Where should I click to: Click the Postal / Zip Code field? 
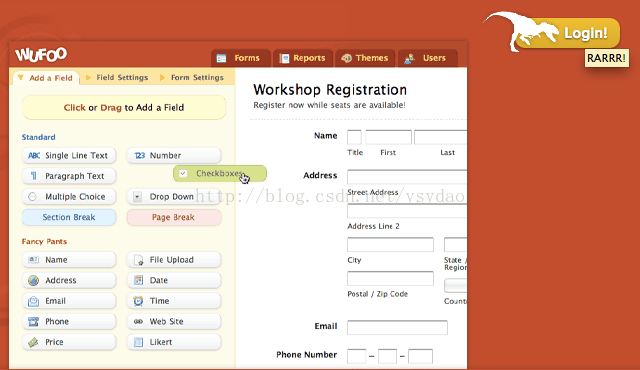coord(390,279)
